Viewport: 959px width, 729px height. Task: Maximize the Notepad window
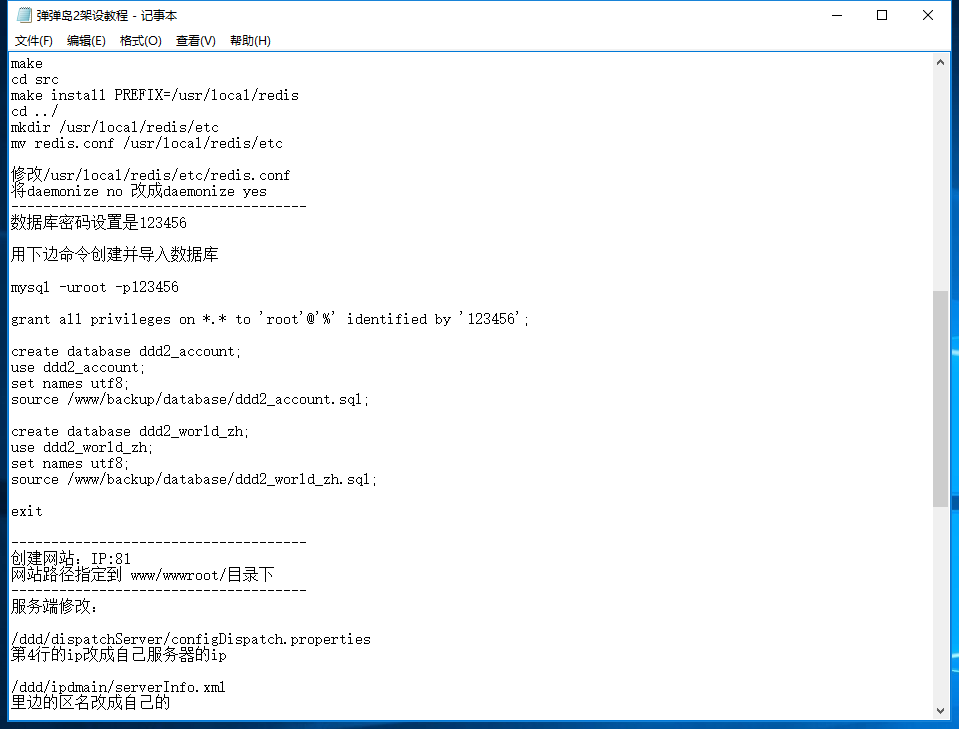(x=882, y=15)
